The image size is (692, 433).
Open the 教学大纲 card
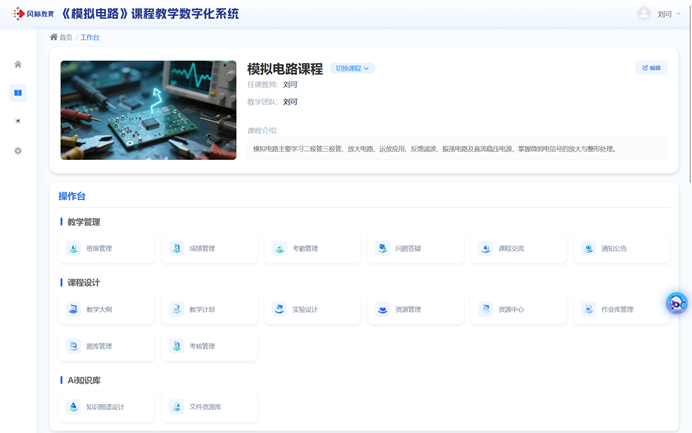click(106, 309)
